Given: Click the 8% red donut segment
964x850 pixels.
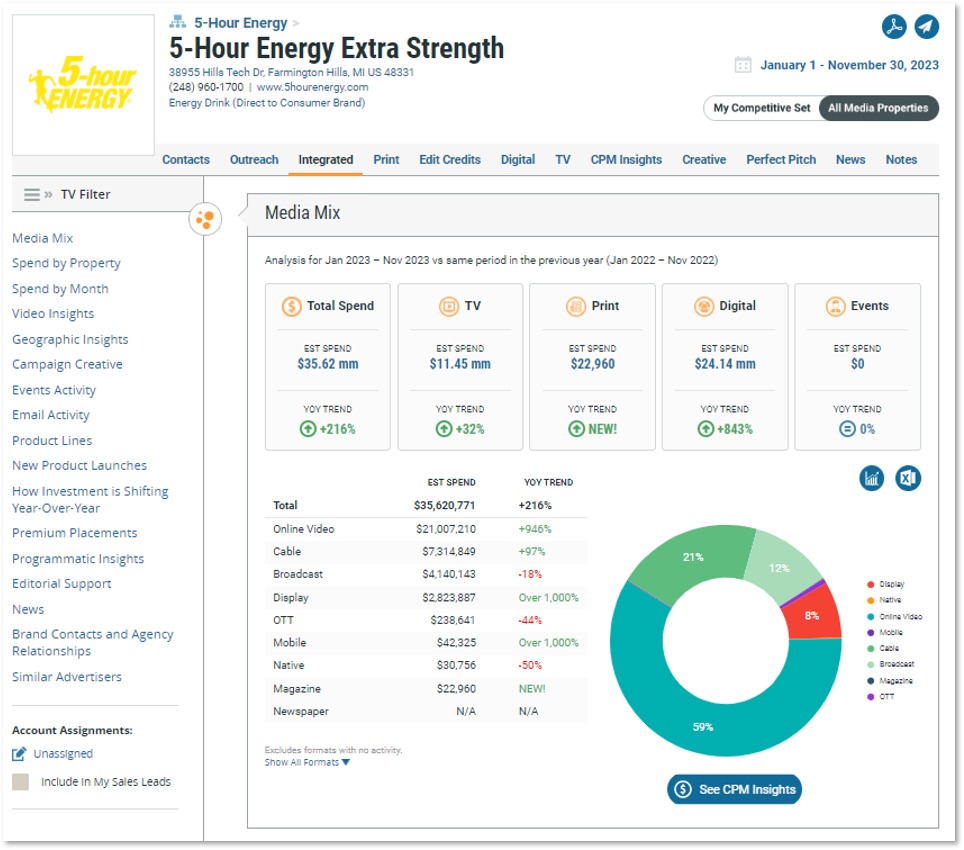Looking at the screenshot, I should (812, 615).
